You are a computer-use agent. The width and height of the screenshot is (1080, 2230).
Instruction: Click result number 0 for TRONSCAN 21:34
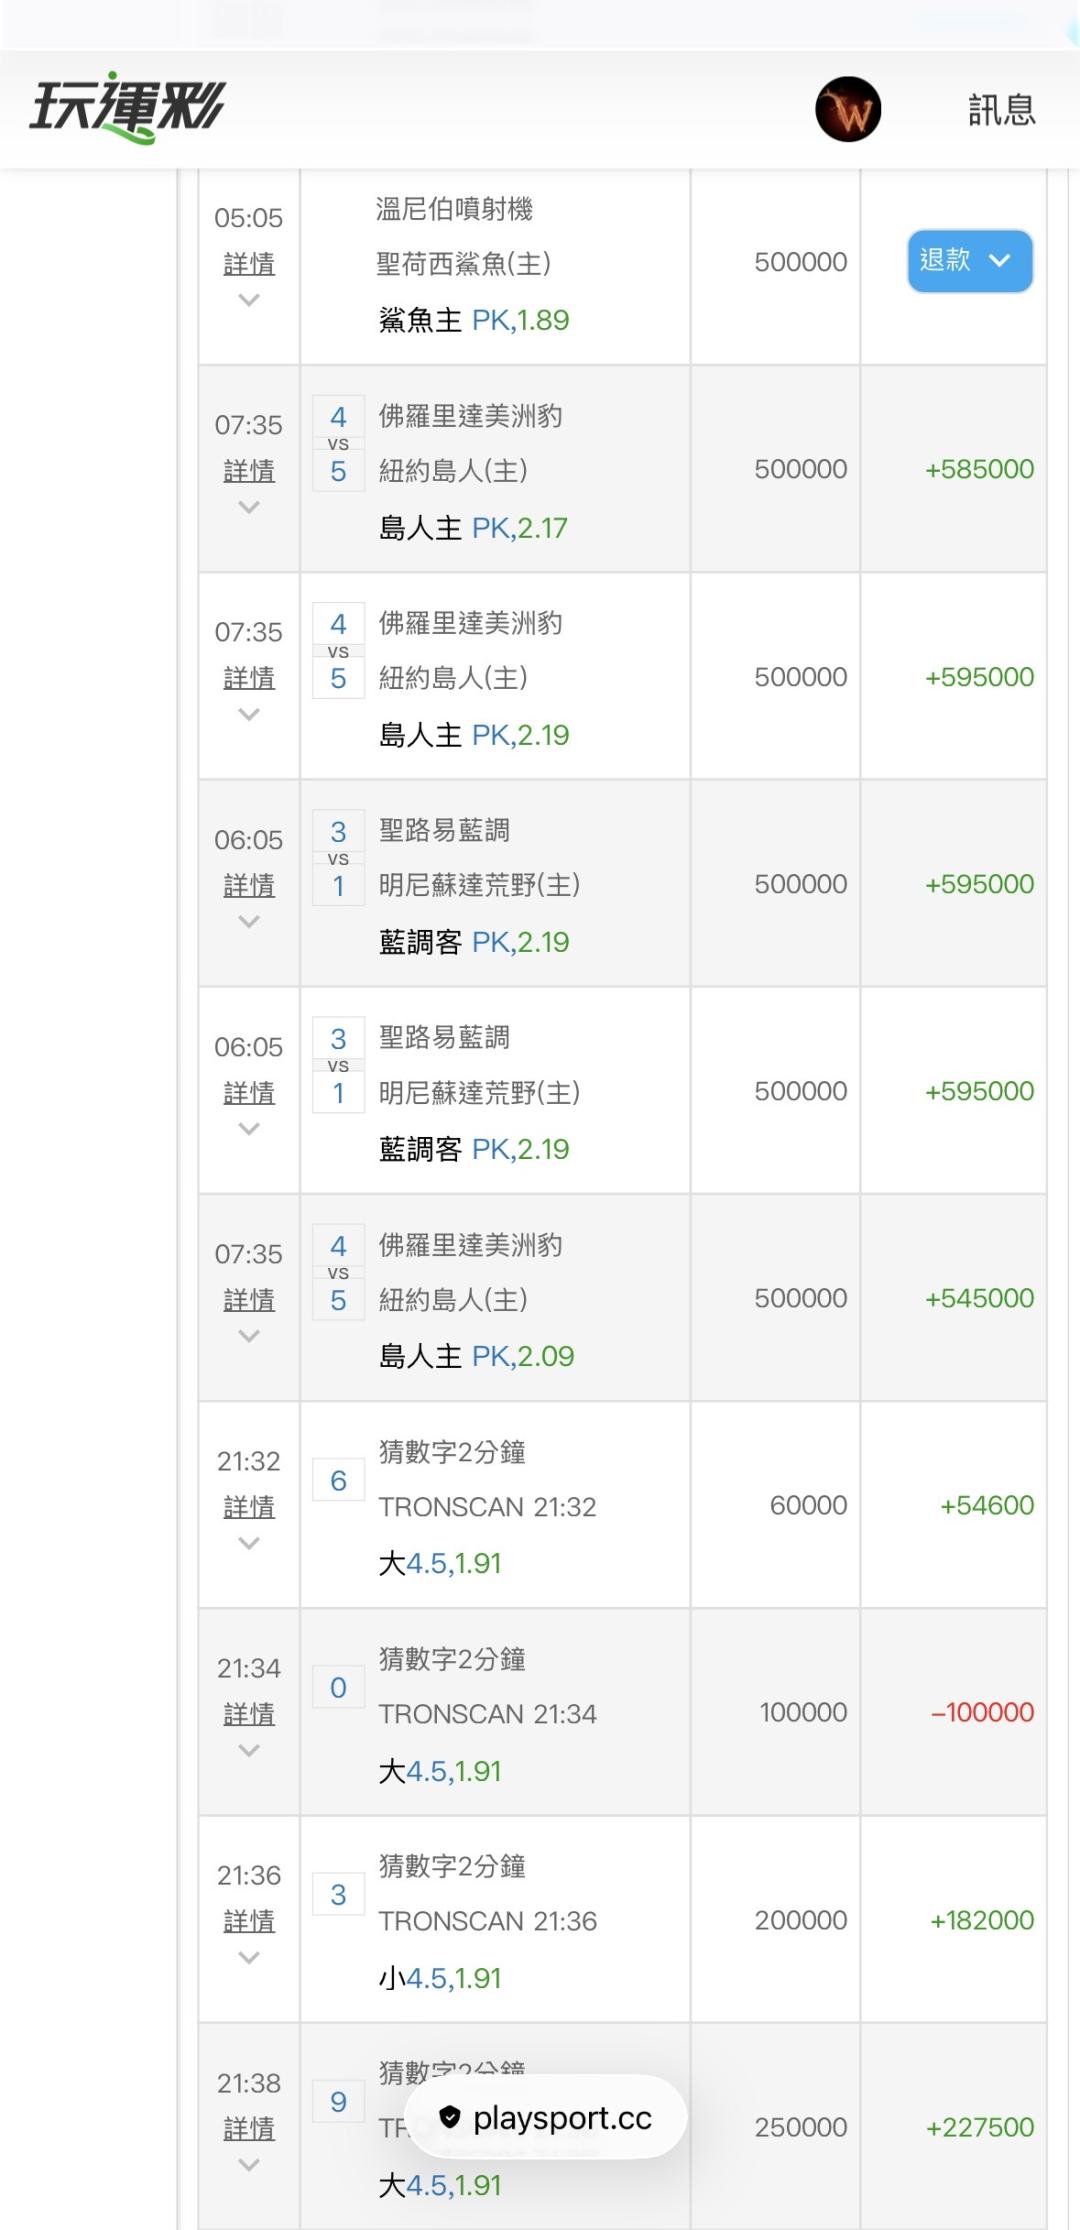pyautogui.click(x=338, y=1688)
